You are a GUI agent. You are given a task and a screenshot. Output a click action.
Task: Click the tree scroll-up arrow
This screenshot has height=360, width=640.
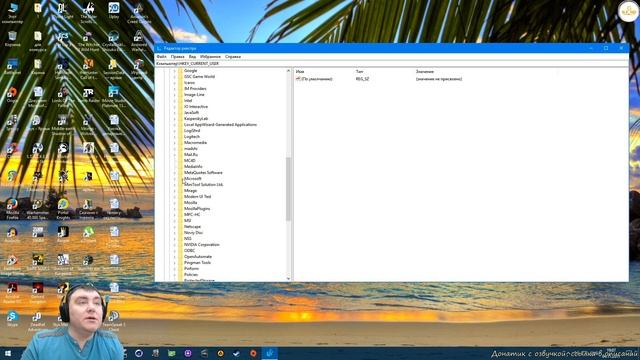click(288, 71)
